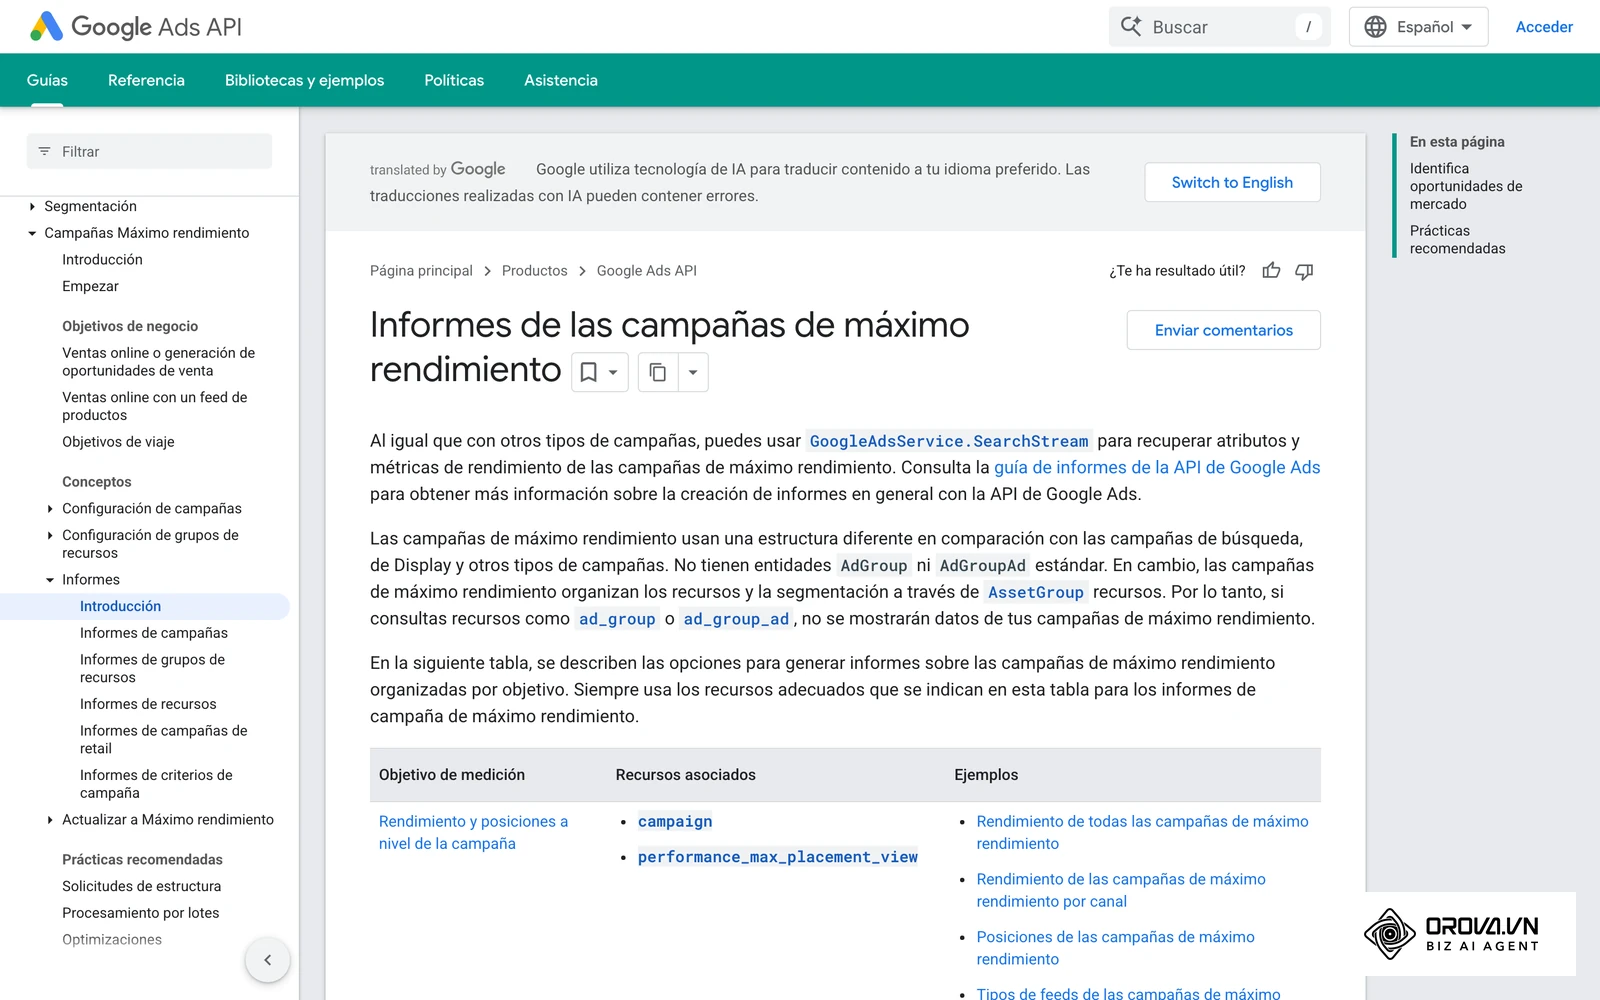The image size is (1600, 1000).
Task: Click the thumbs down icon
Action: [1304, 271]
